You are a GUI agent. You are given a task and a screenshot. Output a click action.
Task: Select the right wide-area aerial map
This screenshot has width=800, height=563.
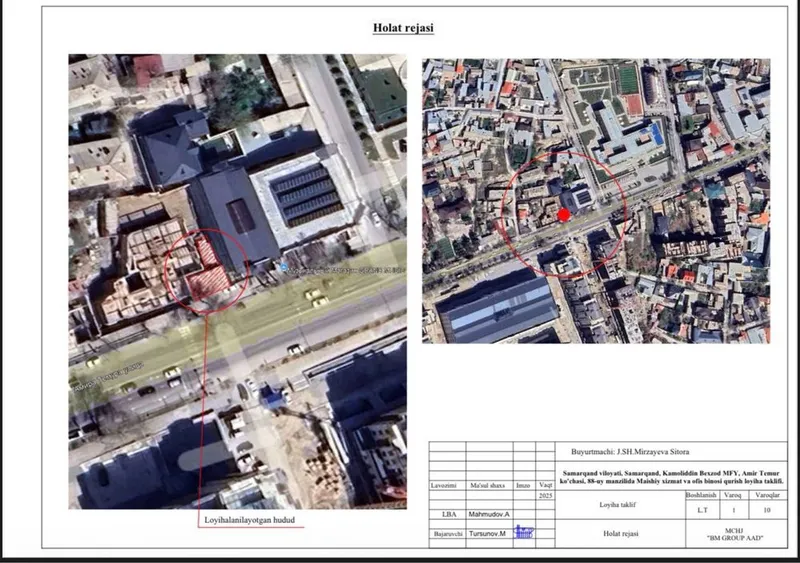pos(596,201)
